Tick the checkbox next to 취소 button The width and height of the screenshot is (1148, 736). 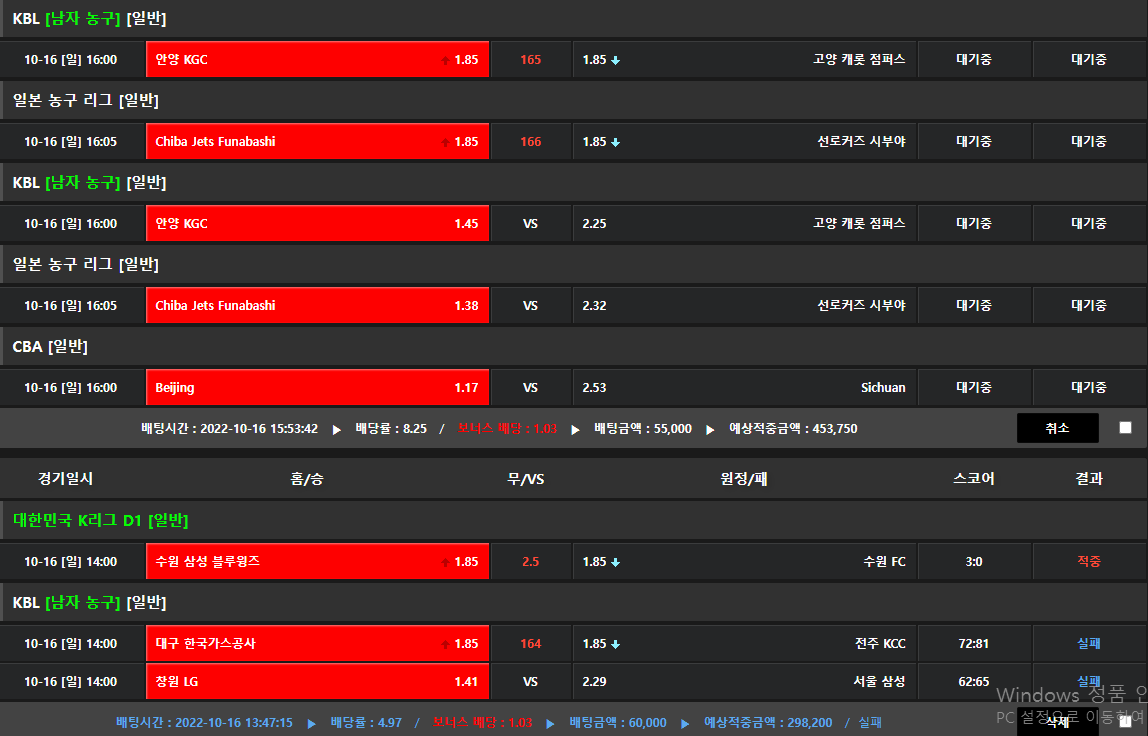coord(1125,428)
